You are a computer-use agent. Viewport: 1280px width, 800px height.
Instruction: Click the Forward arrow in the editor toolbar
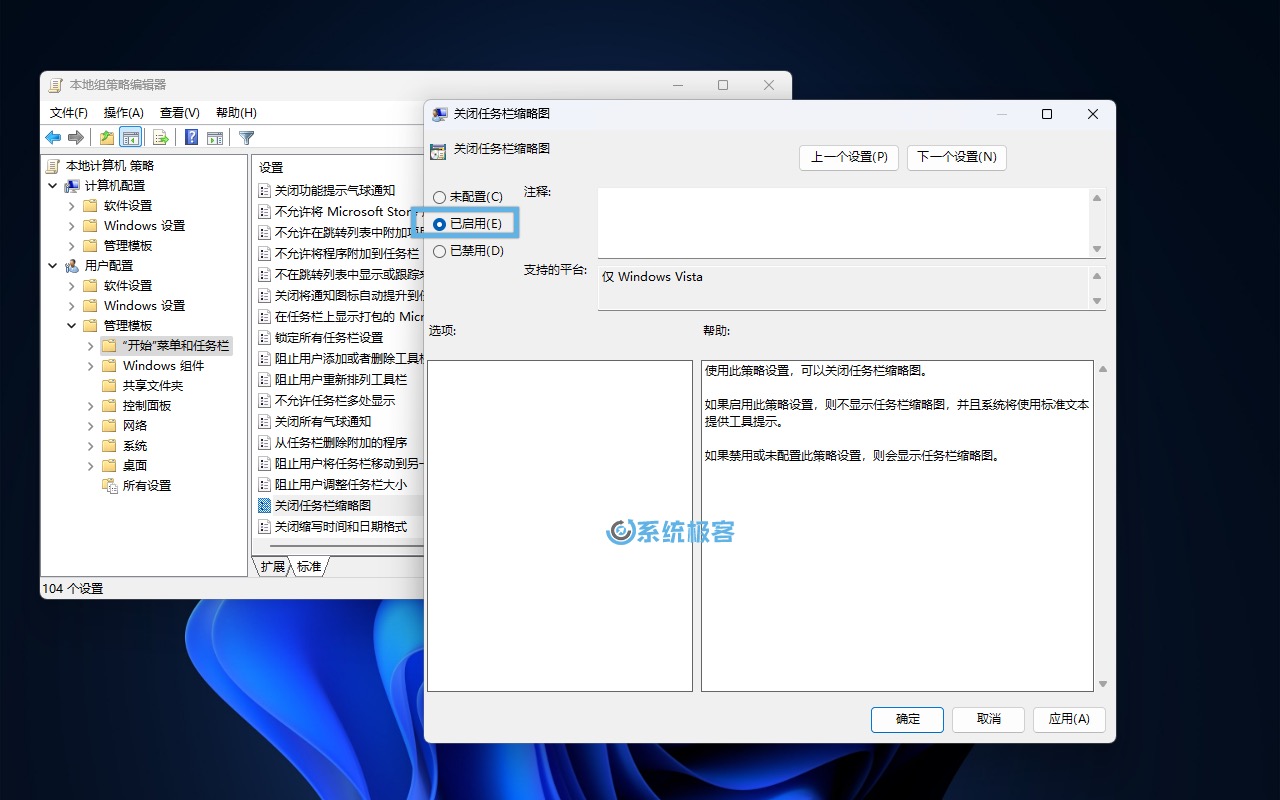click(75, 137)
